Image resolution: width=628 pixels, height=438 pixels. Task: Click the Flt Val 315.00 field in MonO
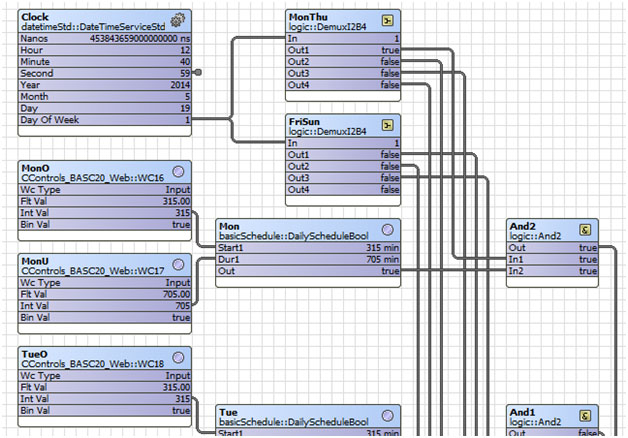pos(160,200)
